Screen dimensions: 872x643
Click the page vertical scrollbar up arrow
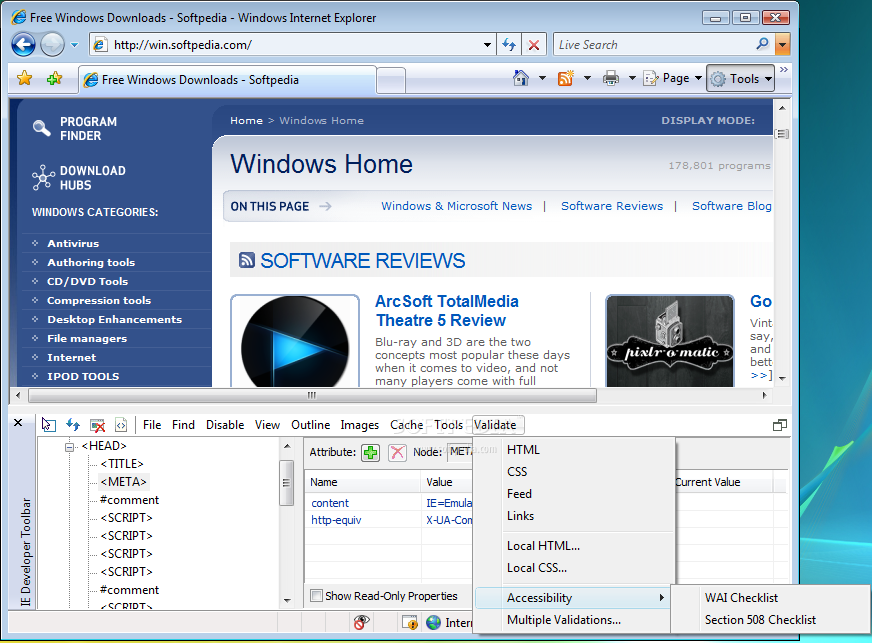tap(782, 108)
